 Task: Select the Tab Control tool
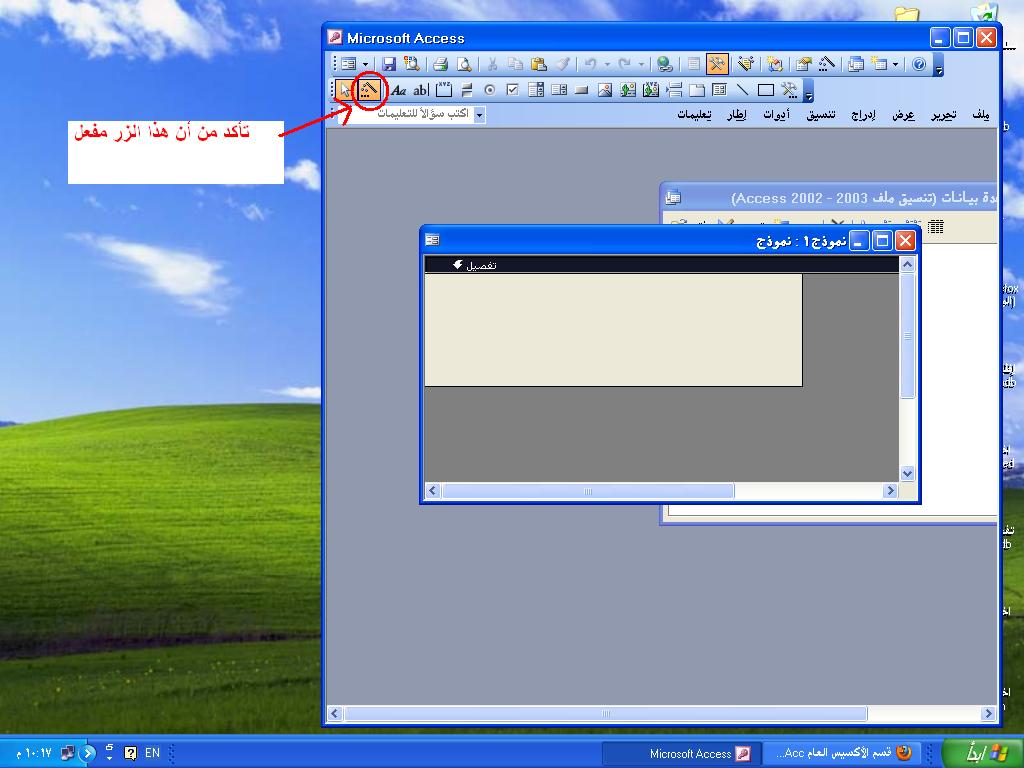pyautogui.click(x=697, y=90)
